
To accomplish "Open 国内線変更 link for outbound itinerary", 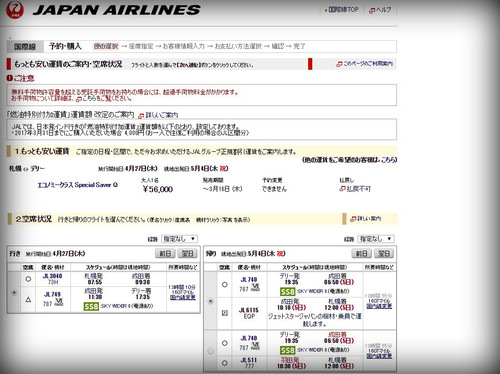I will click(x=183, y=297).
